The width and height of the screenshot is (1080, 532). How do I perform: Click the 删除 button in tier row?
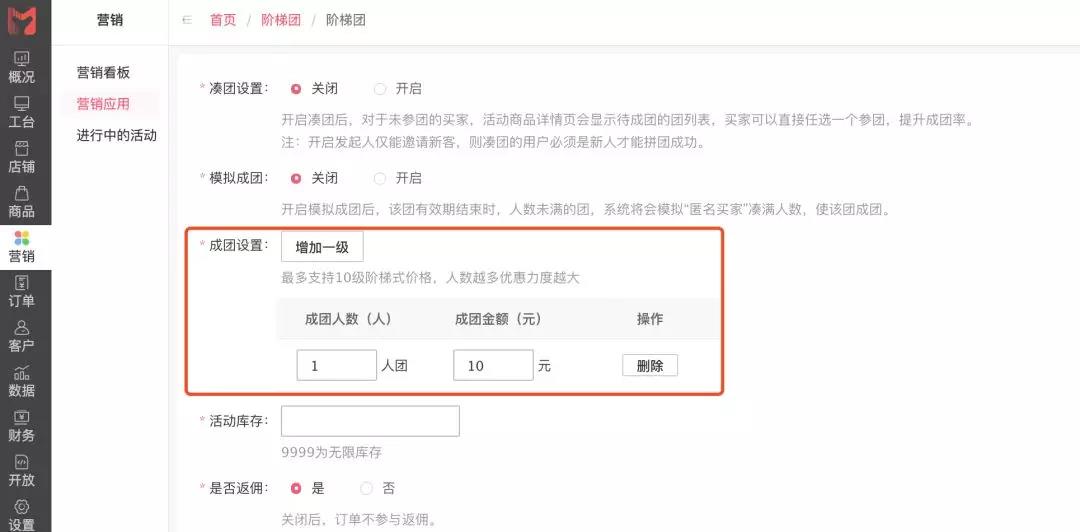(x=650, y=366)
